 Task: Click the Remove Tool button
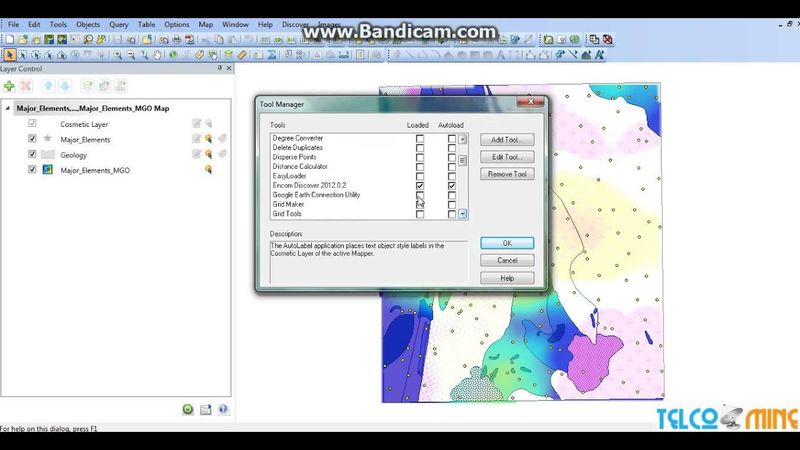pyautogui.click(x=507, y=174)
